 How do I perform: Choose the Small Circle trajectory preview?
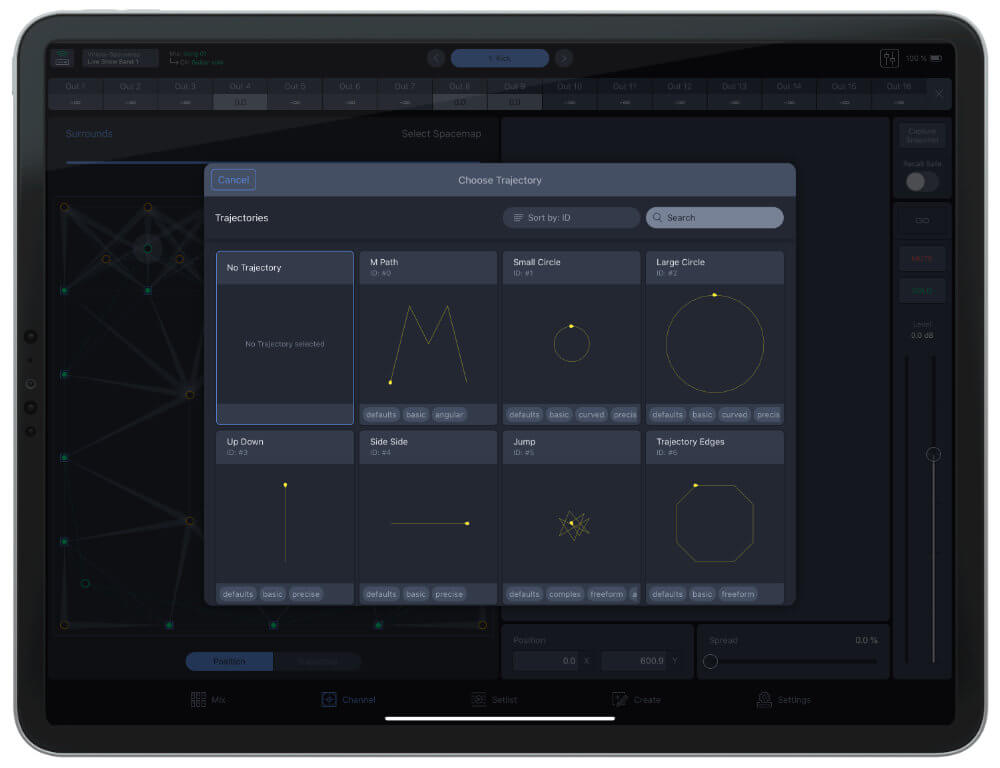(571, 344)
